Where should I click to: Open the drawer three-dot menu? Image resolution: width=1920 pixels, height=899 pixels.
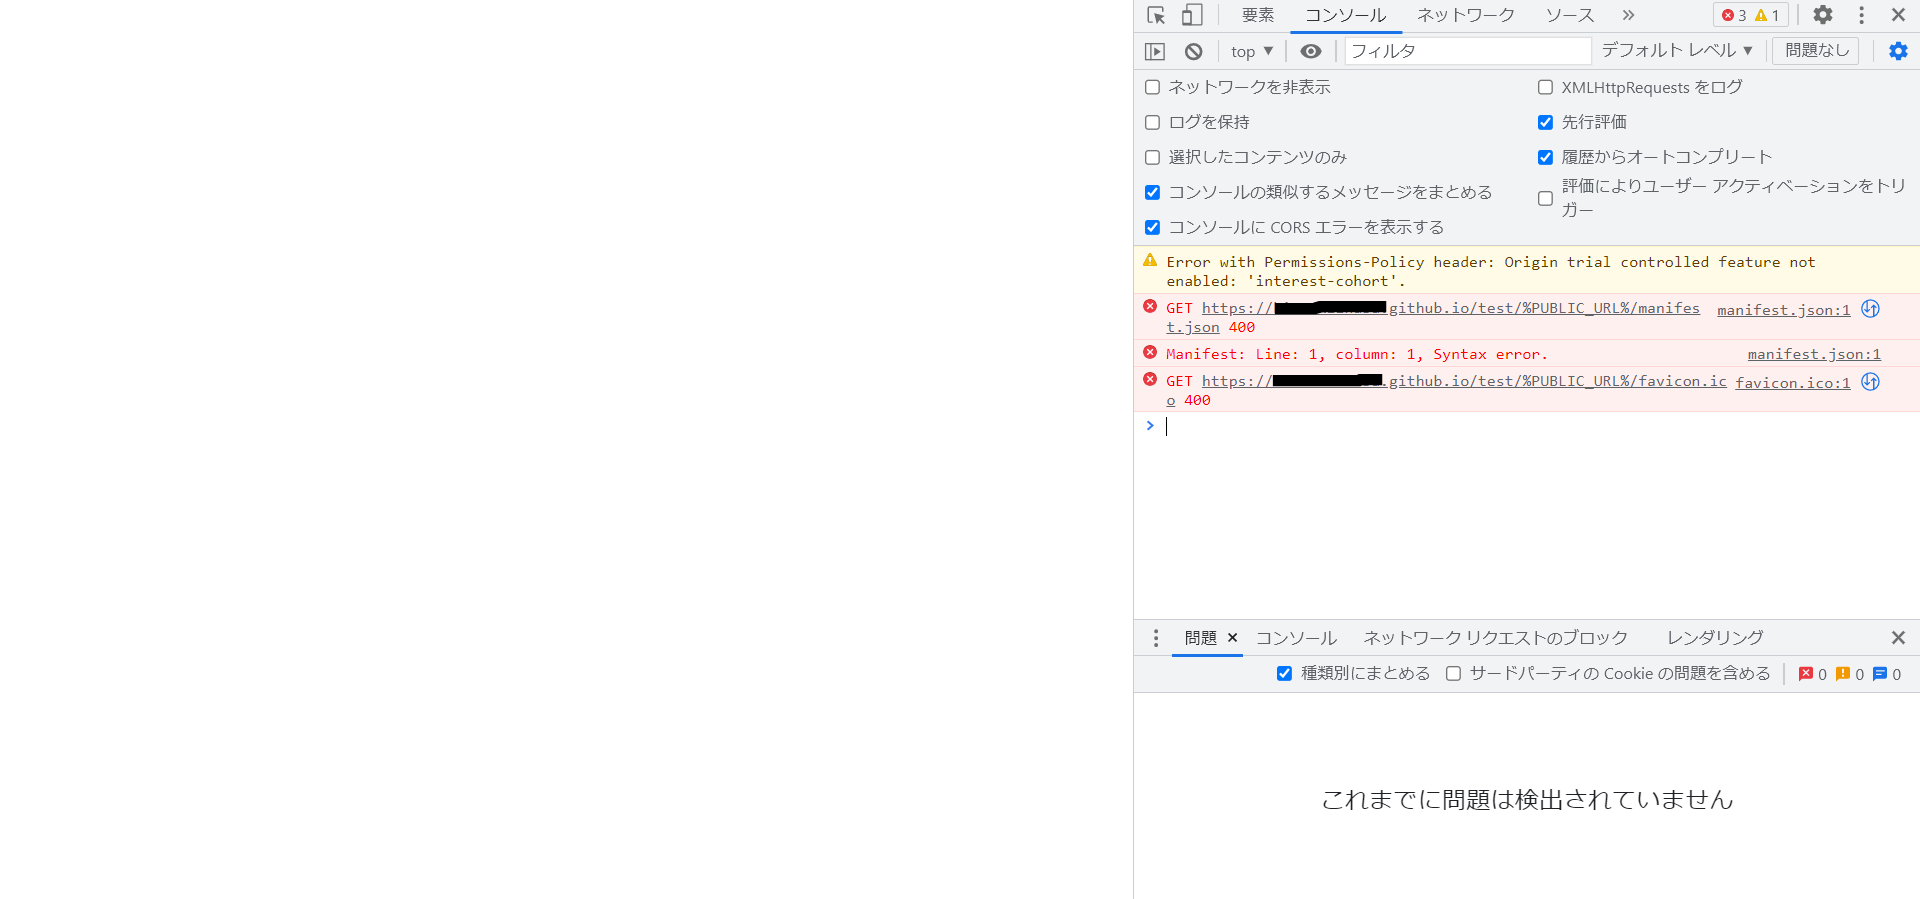click(1156, 638)
